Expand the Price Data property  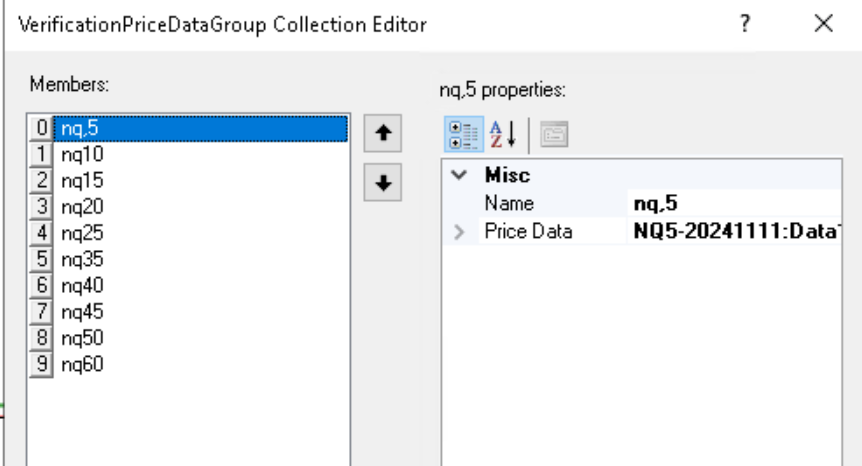tap(460, 232)
